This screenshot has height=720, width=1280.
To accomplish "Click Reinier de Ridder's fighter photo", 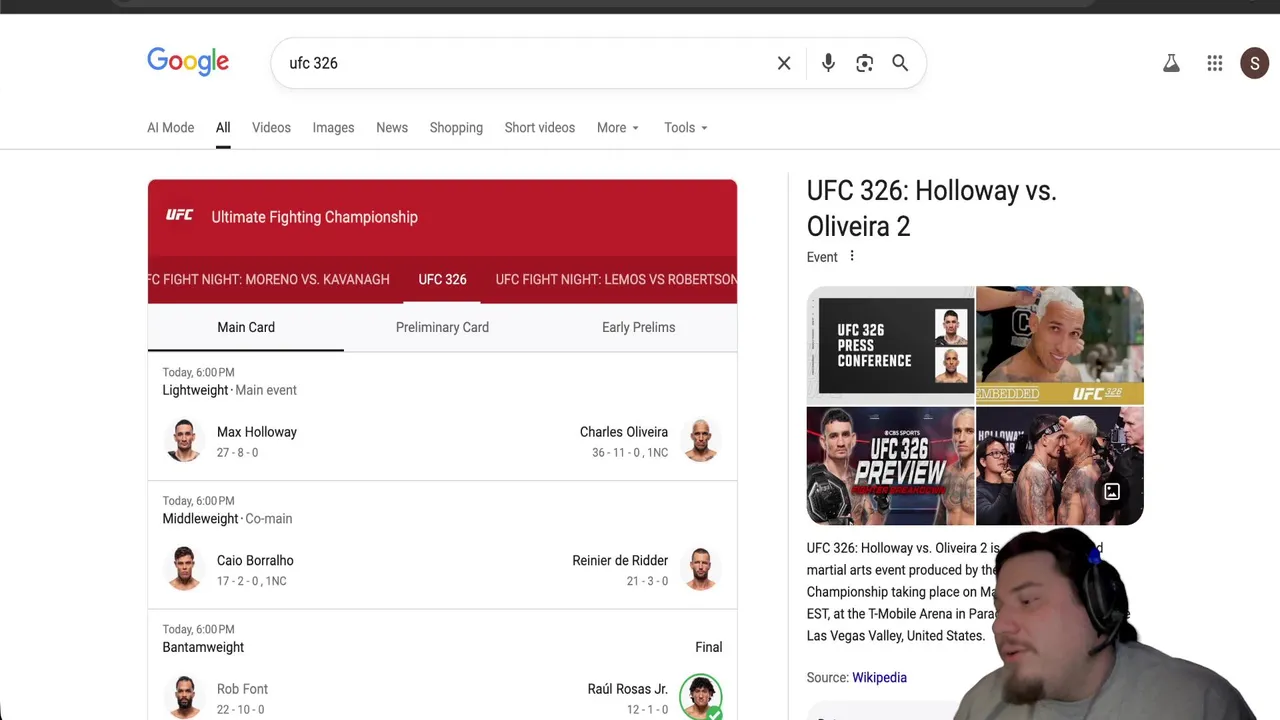I will [701, 568].
